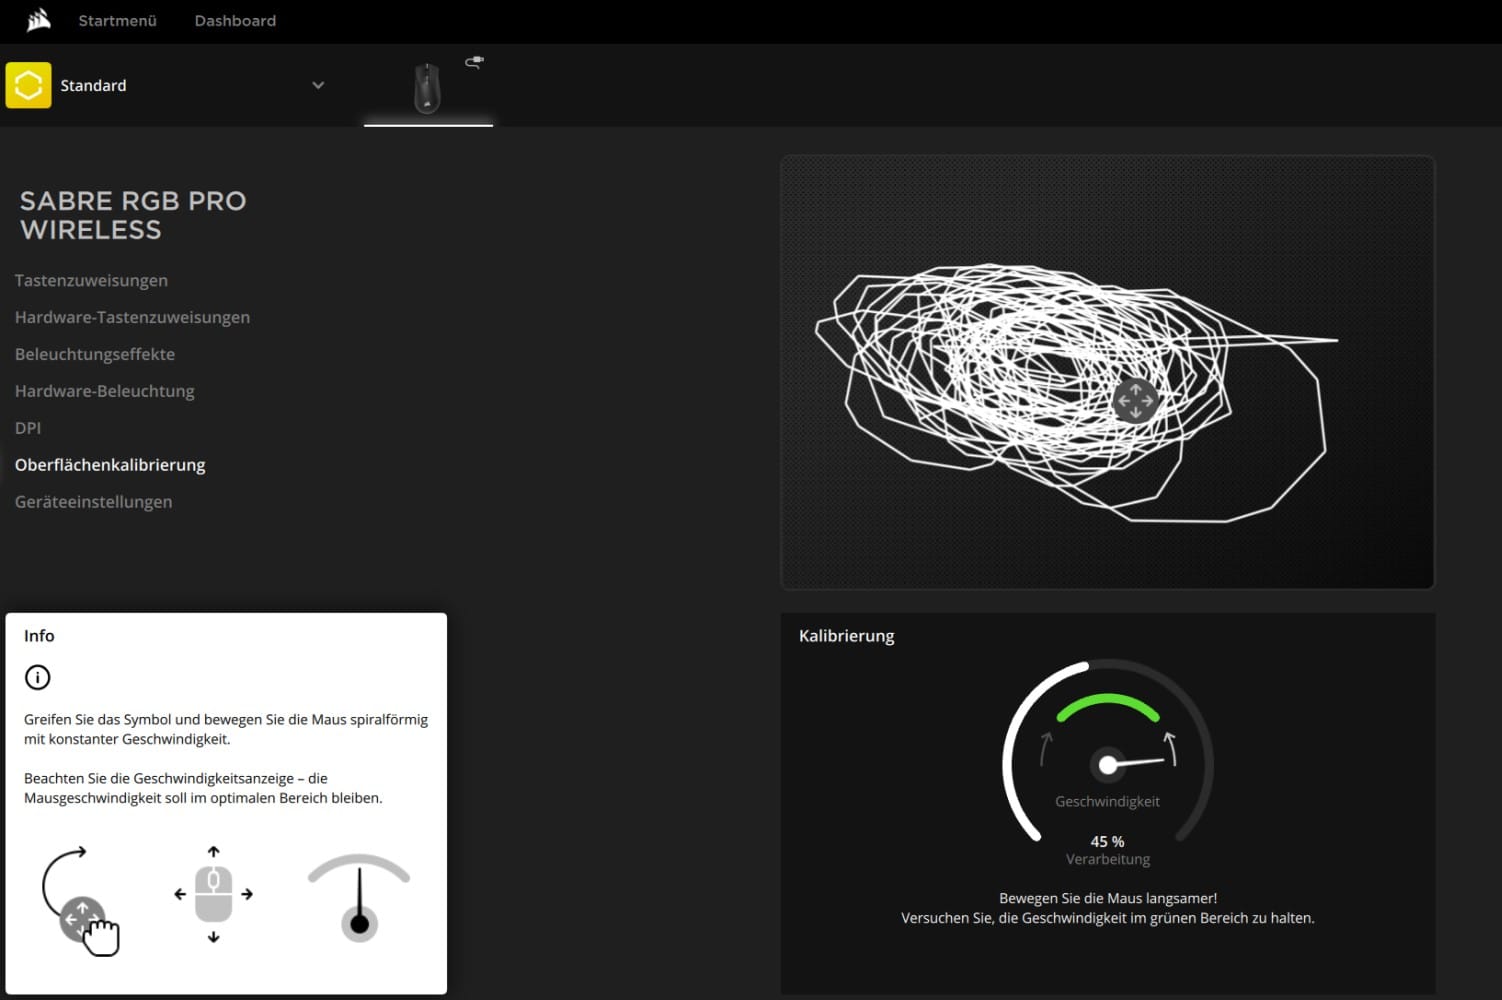Select the yellow Standard profile icon

[28, 86]
